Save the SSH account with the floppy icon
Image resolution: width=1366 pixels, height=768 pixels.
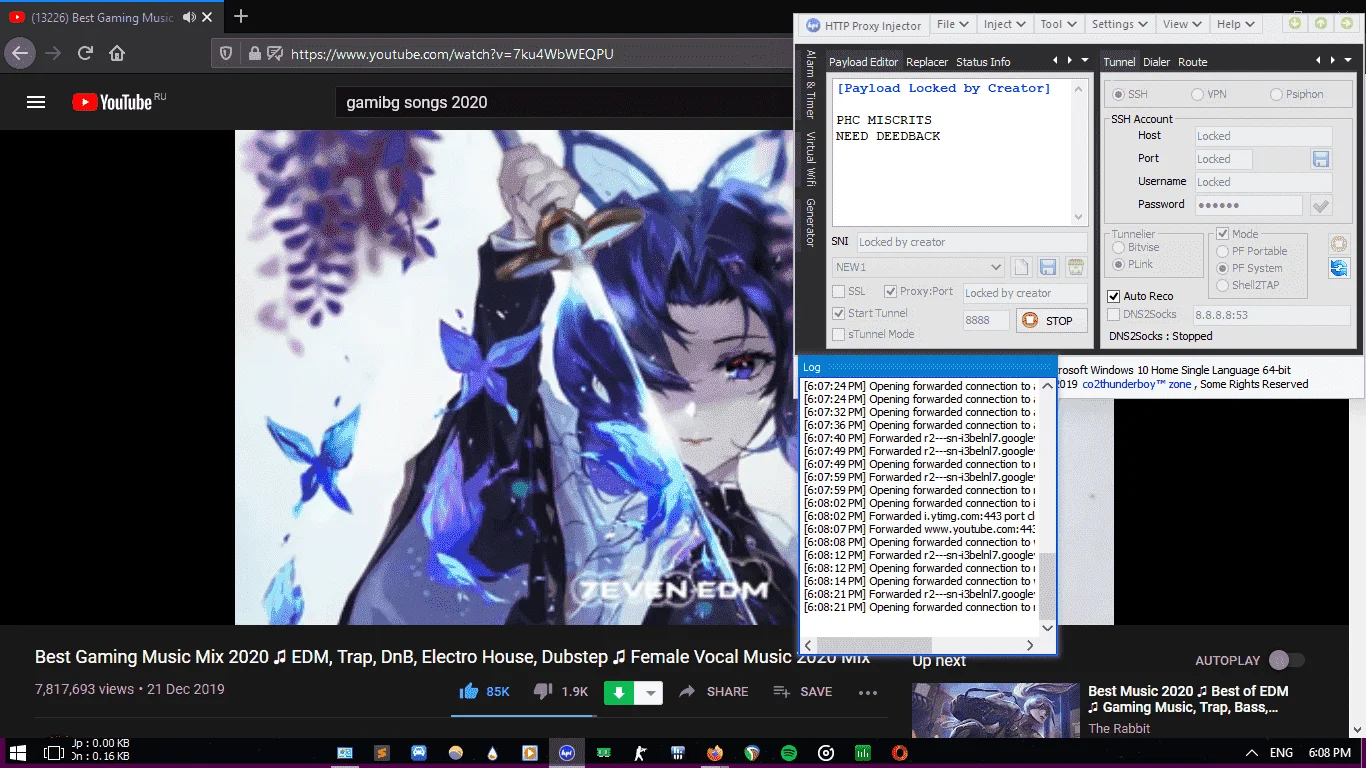coord(1321,159)
